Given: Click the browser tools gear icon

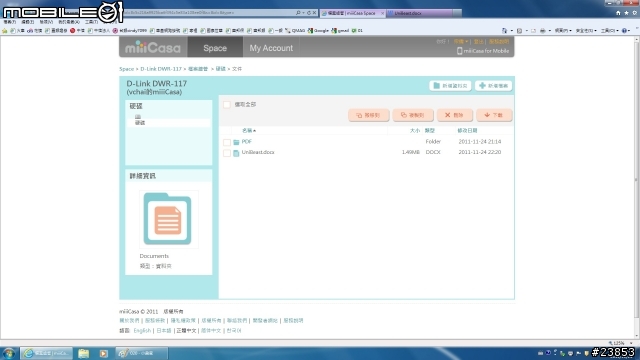Looking at the screenshot, I should pos(634,13).
